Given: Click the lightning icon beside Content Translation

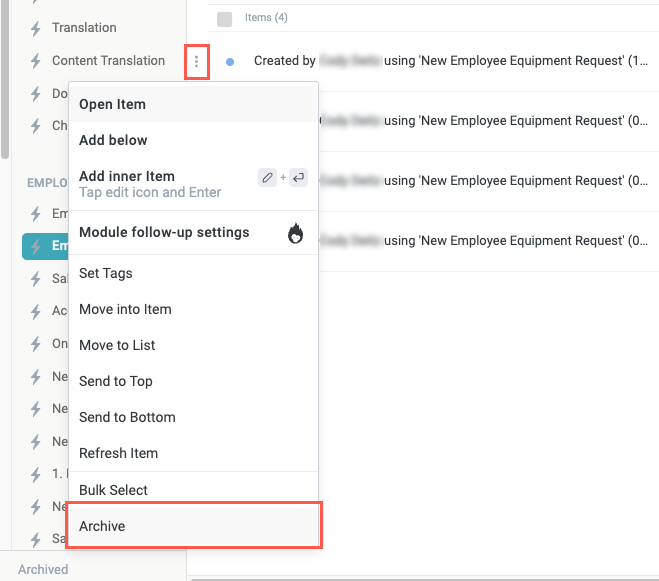Looking at the screenshot, I should coord(36,61).
